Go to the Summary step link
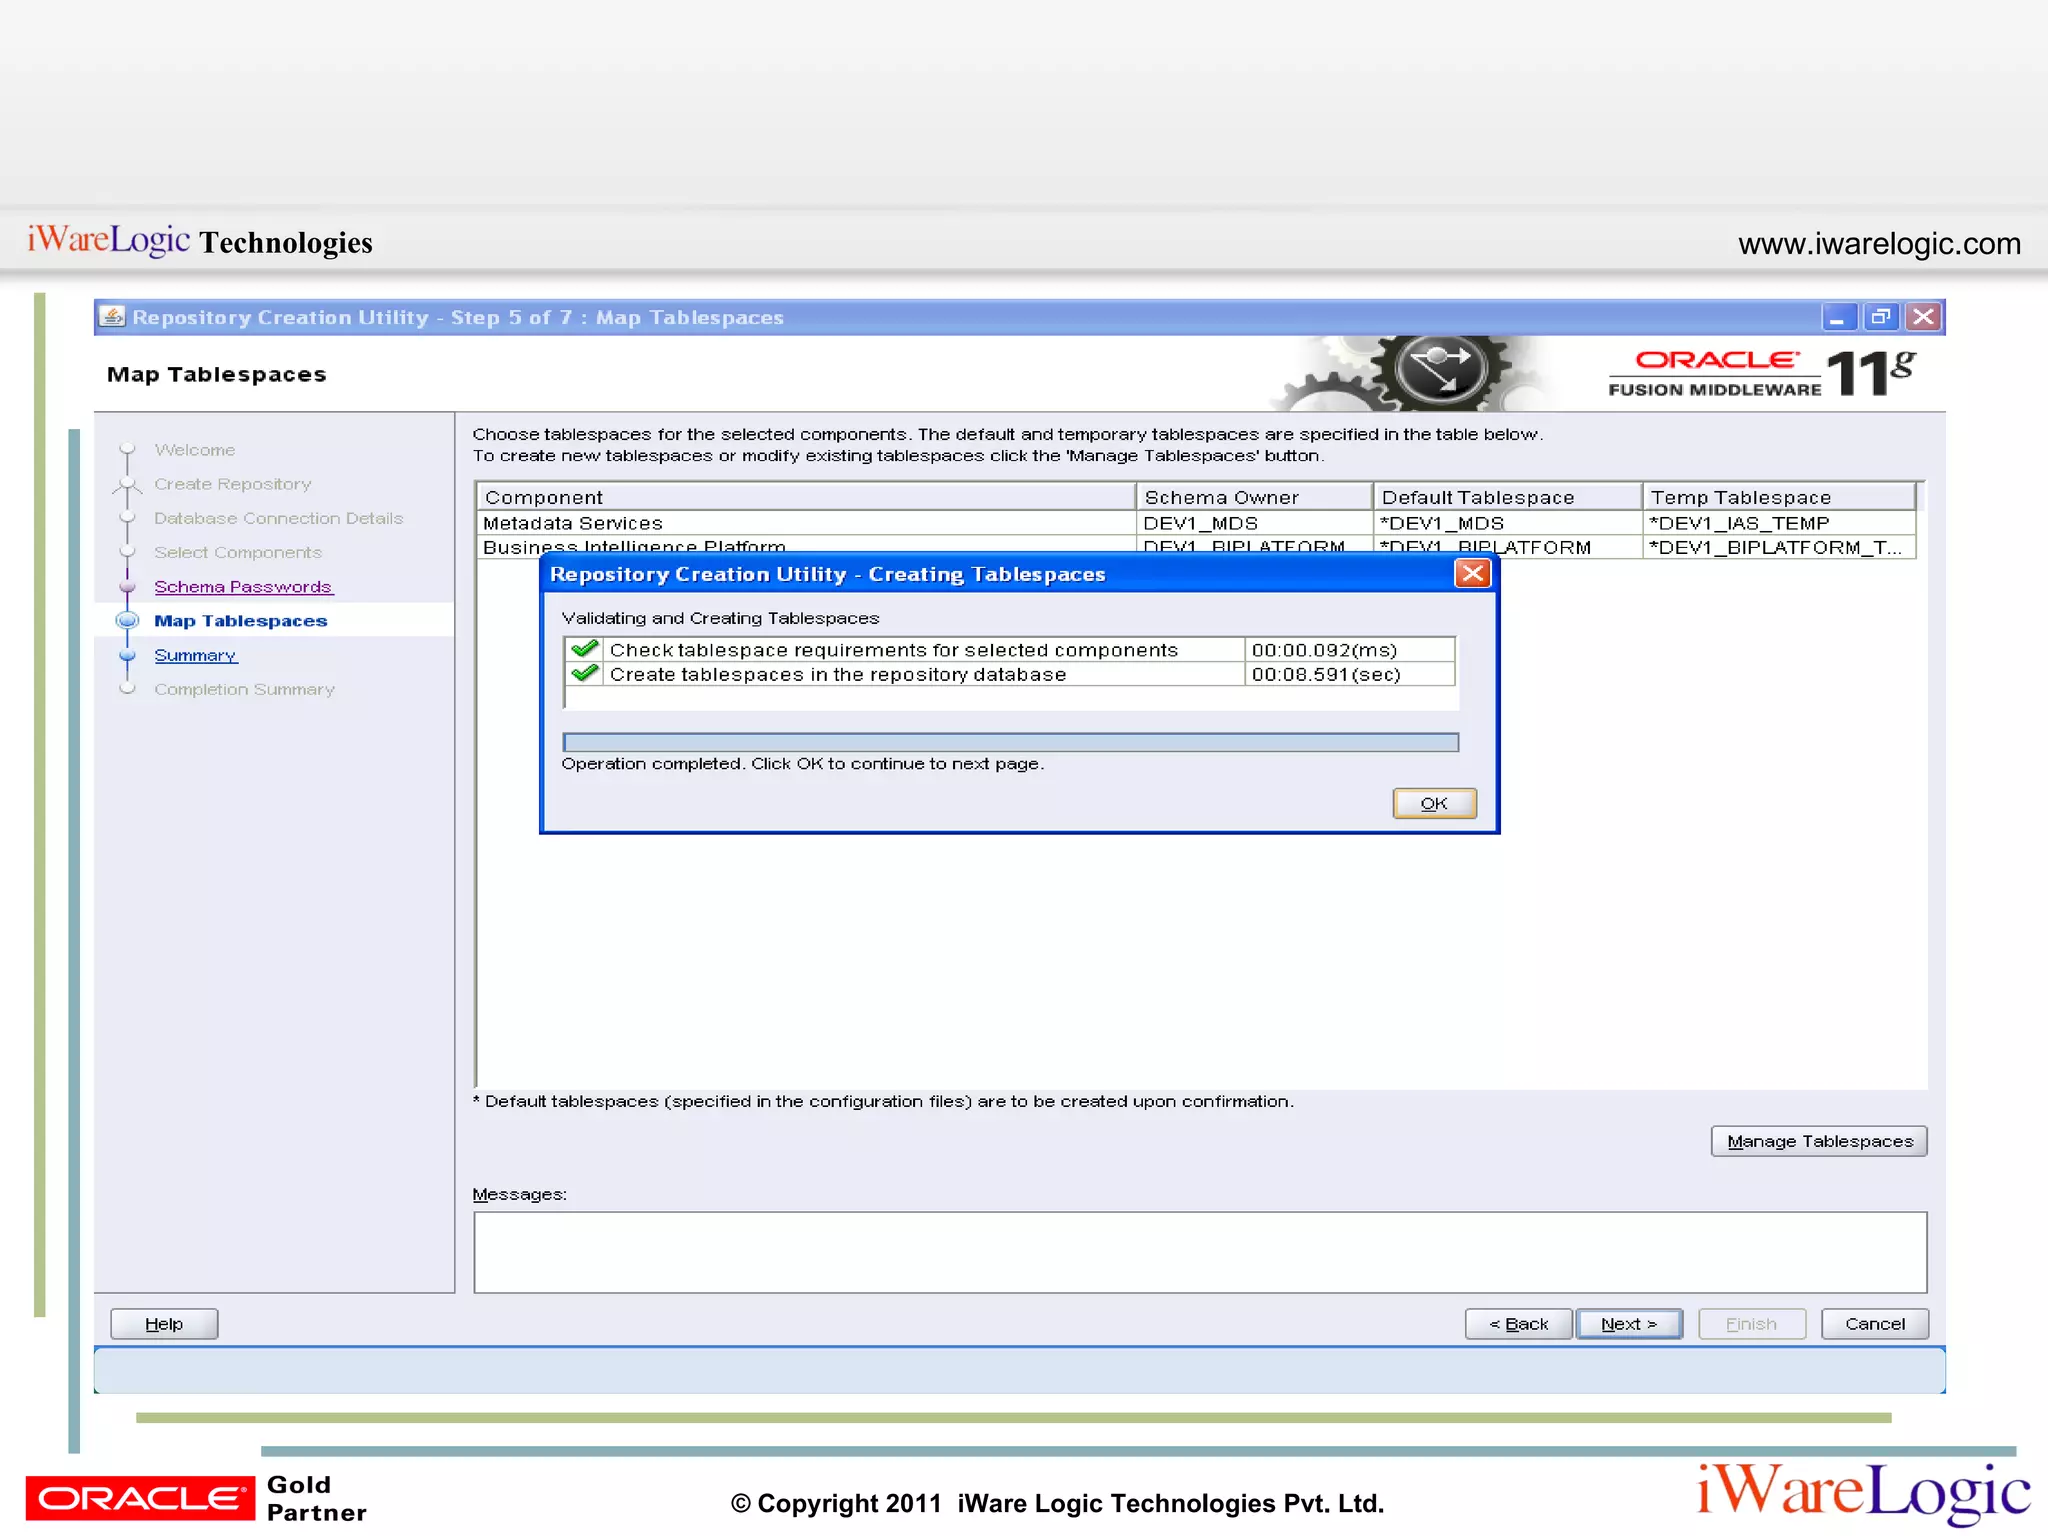Screen dimensions: 2048x1536 (195, 655)
